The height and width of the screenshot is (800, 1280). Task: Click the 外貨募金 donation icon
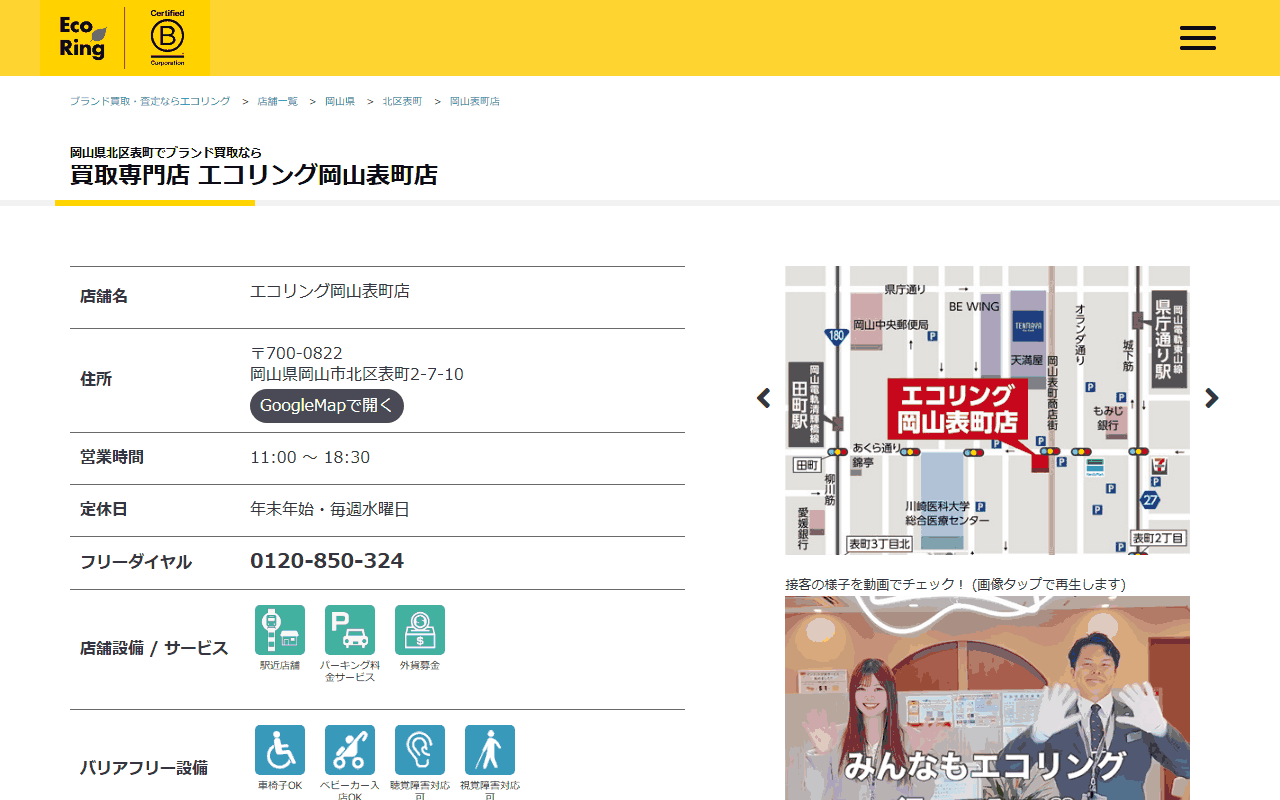point(420,630)
